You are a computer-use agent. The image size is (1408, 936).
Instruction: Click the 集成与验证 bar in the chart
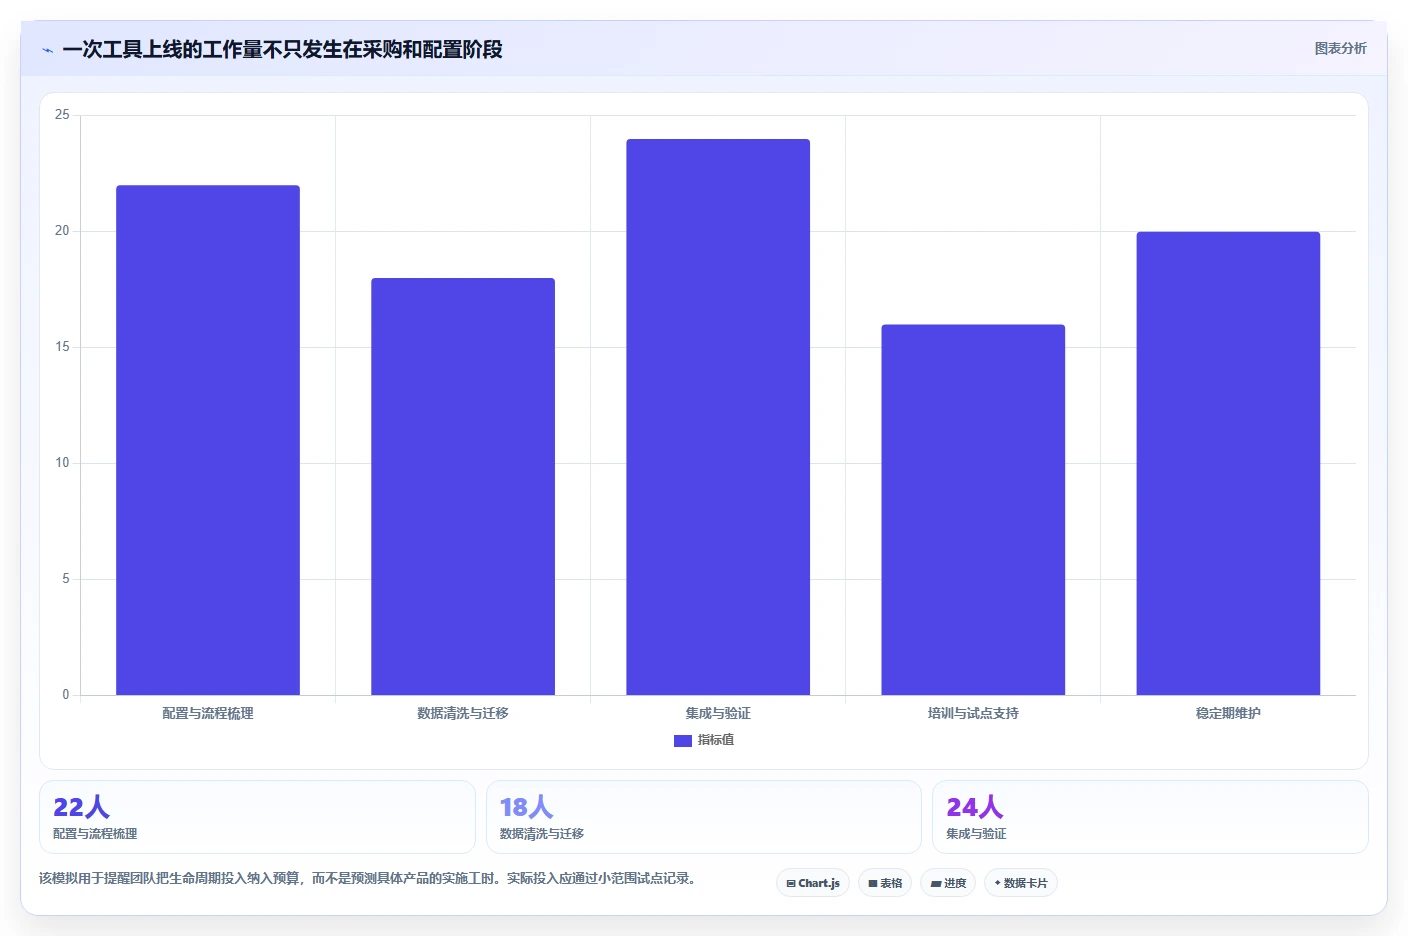coord(718,417)
